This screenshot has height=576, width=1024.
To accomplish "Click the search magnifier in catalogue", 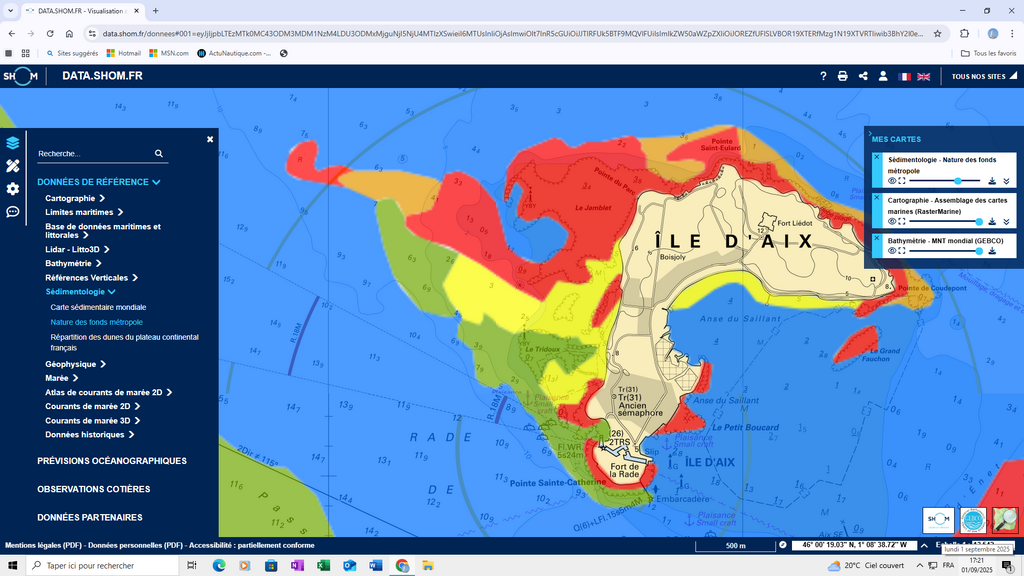I will click(159, 153).
